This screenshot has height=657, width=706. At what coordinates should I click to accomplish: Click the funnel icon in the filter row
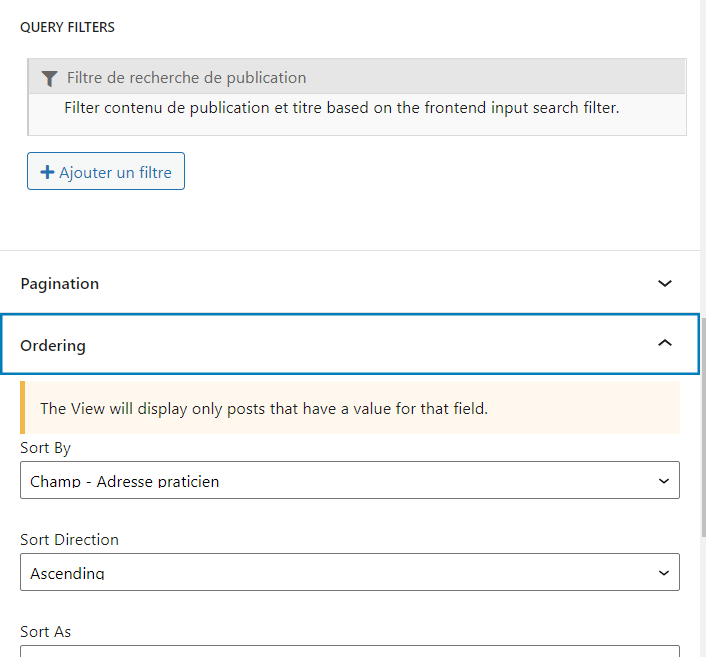[x=49, y=78]
